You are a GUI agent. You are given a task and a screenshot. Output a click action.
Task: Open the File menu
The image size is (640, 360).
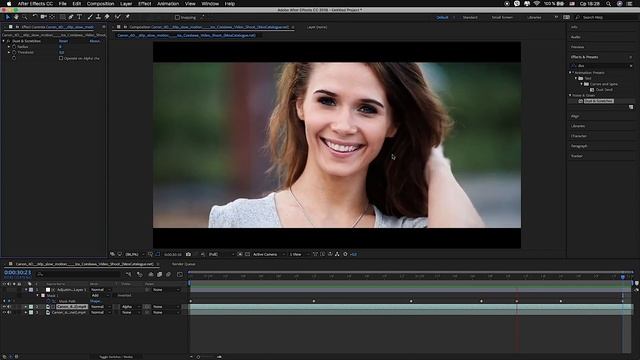tap(62, 4)
